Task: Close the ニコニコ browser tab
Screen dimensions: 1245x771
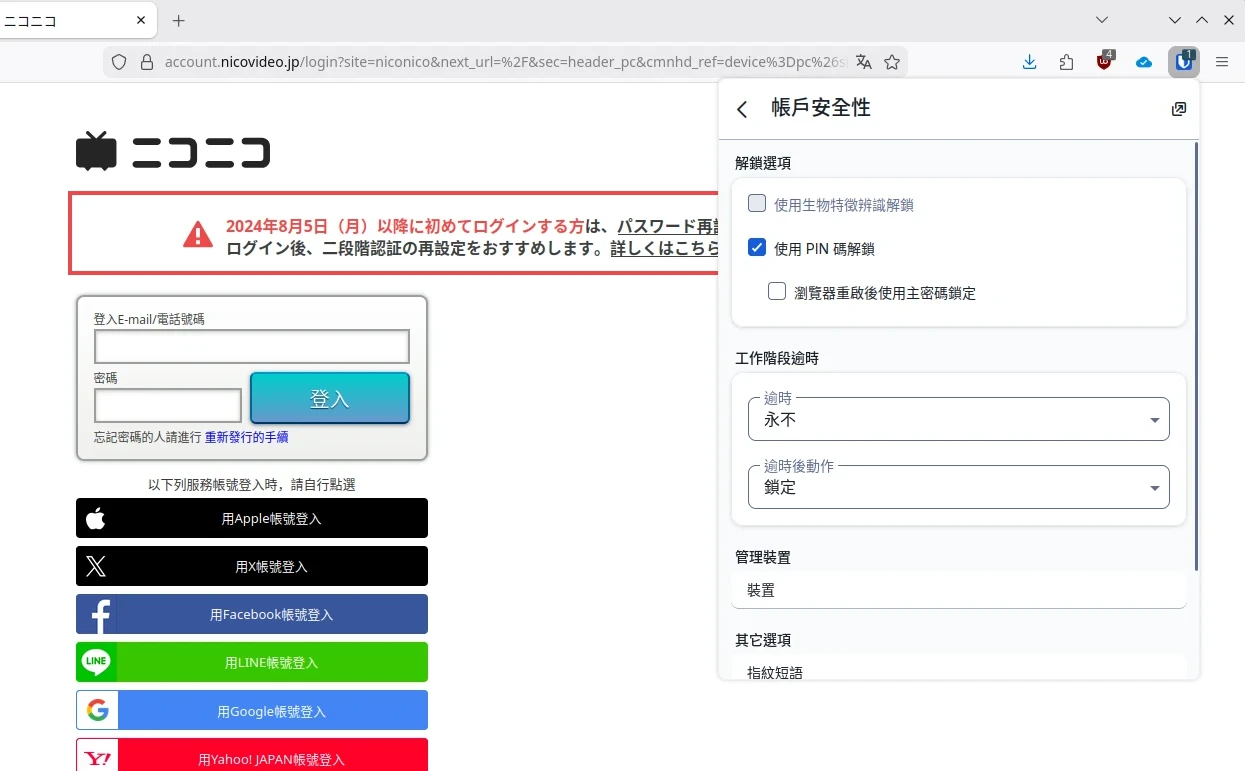Action: [140, 20]
